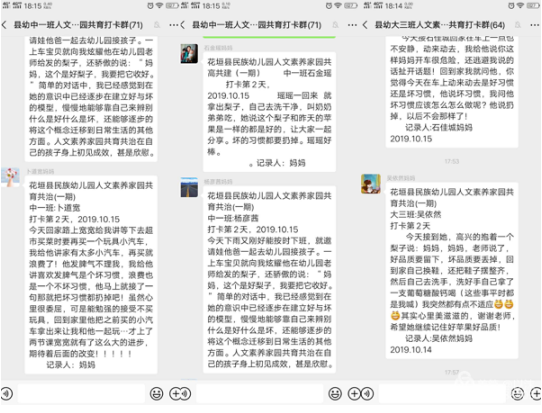
Task: Focus the message input in the leftmost chat
Action: pos(81,393)
